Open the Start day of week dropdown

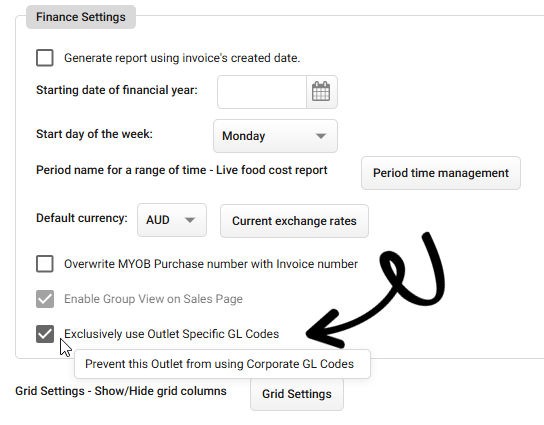275,136
